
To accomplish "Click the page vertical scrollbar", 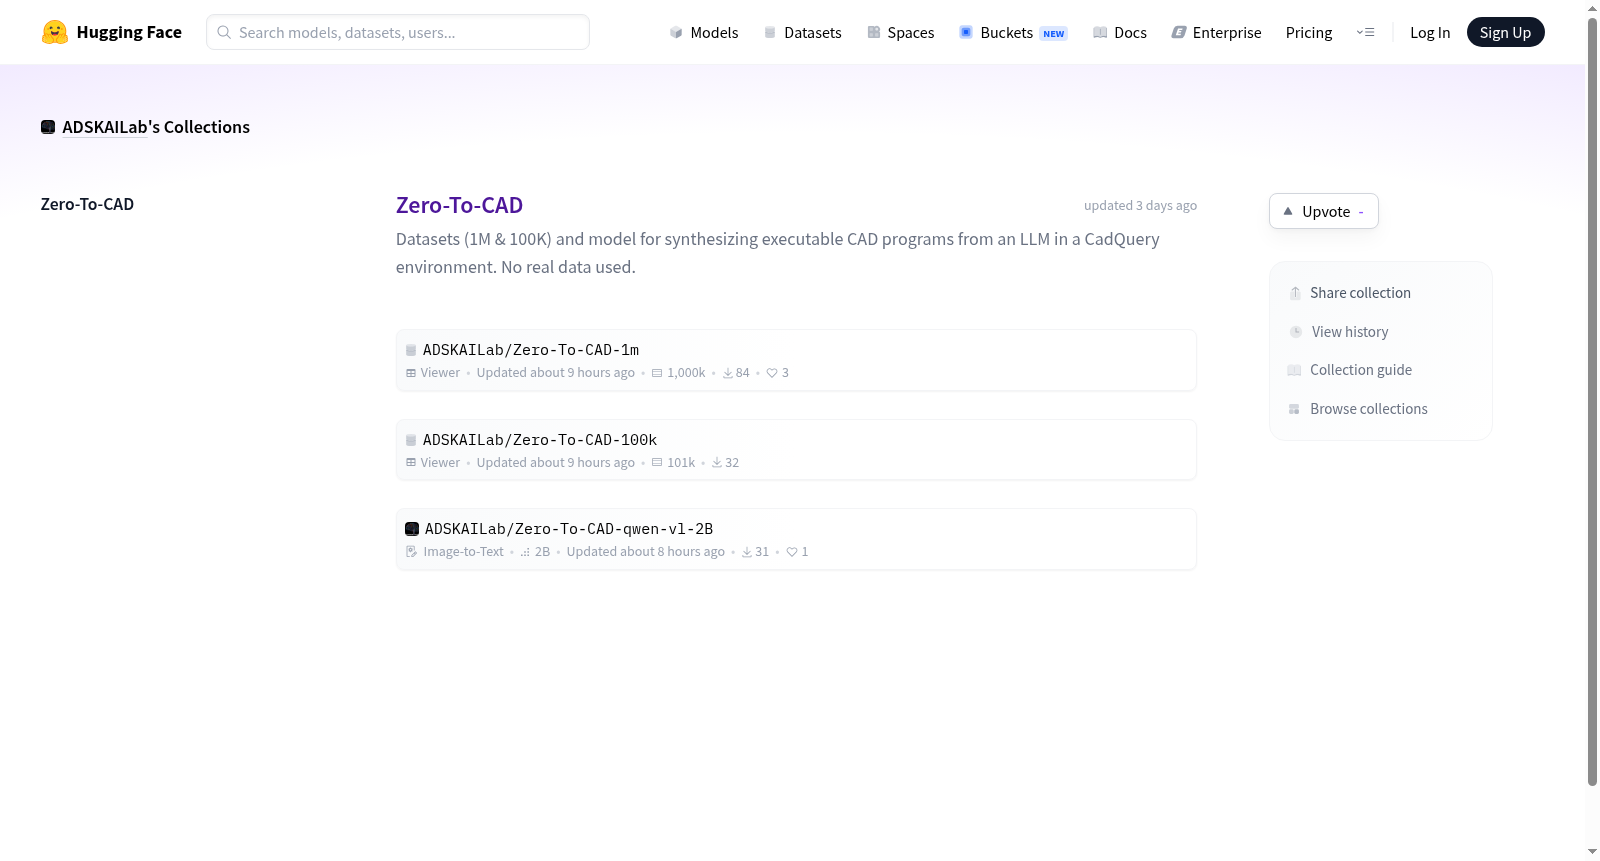I will click(1592, 400).
